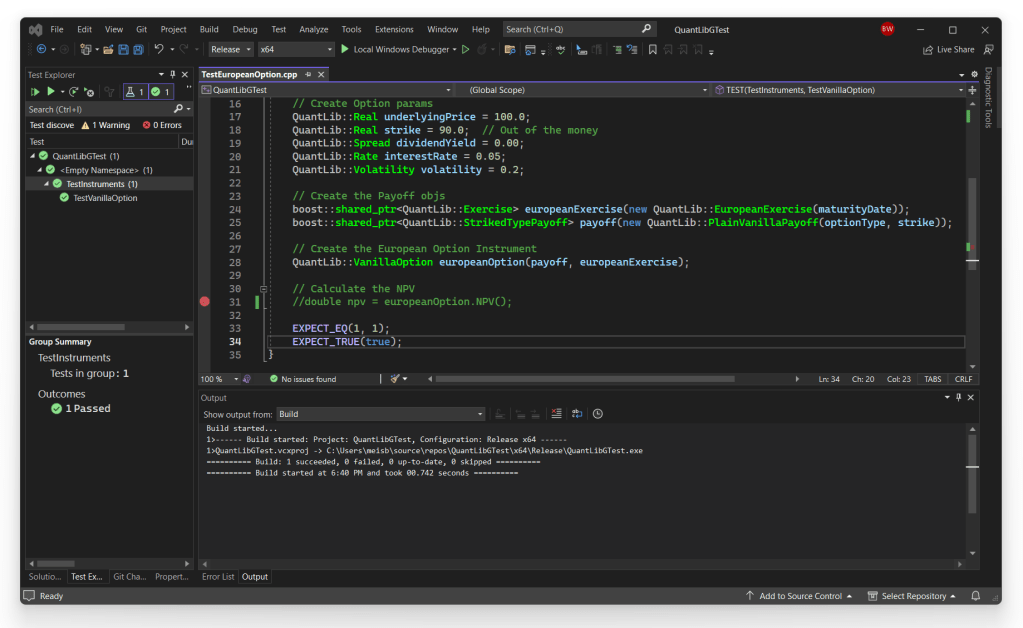Click Run Failed Tests icon
This screenshot has height=628, width=1023.
pyautogui.click(x=89, y=92)
